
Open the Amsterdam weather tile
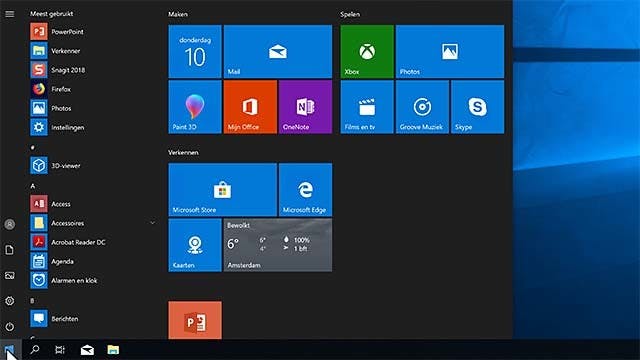tap(278, 245)
